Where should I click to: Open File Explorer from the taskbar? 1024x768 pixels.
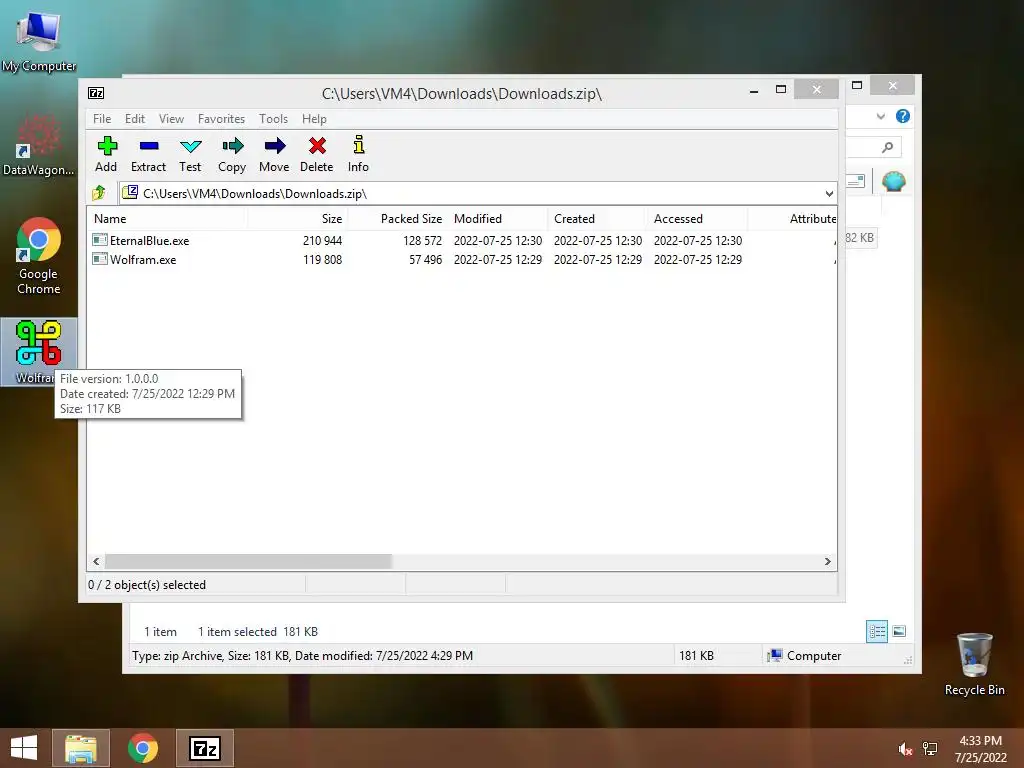coord(81,748)
